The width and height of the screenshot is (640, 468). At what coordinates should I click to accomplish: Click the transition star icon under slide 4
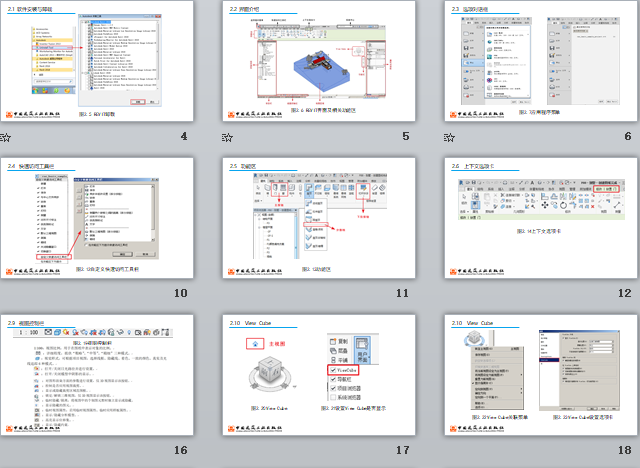point(6,137)
